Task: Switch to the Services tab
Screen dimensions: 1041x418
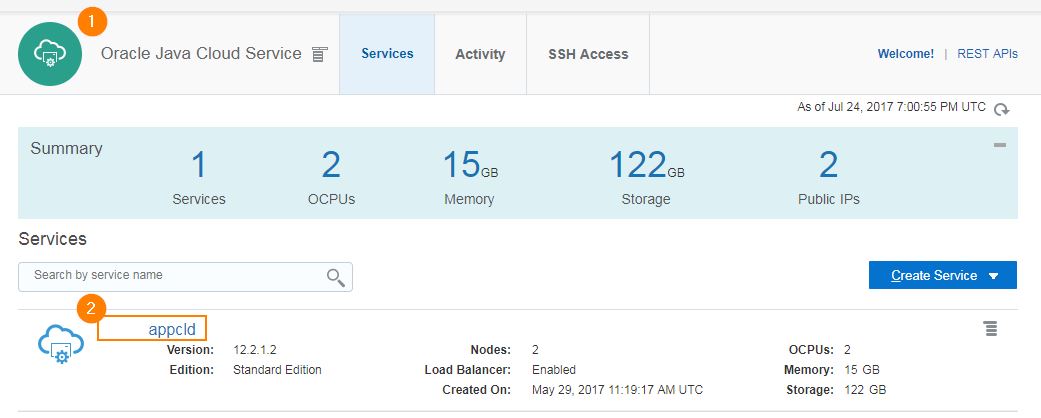Action: click(387, 54)
